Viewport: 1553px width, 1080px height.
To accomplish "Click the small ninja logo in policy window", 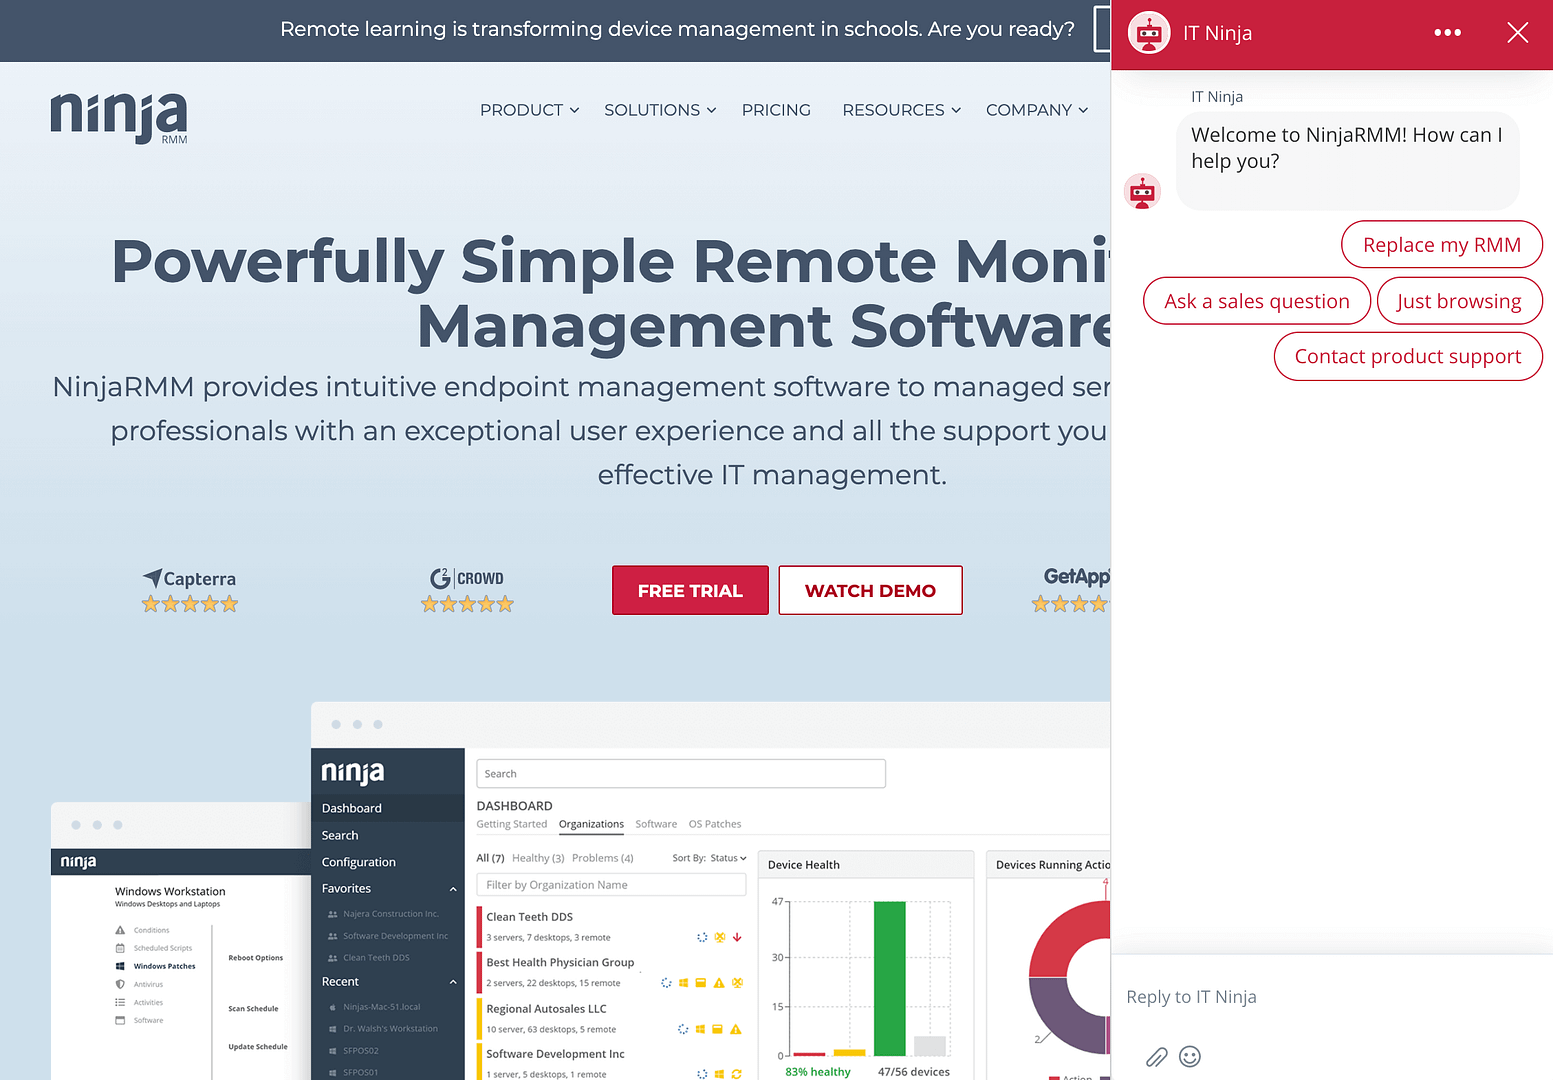I will (78, 861).
